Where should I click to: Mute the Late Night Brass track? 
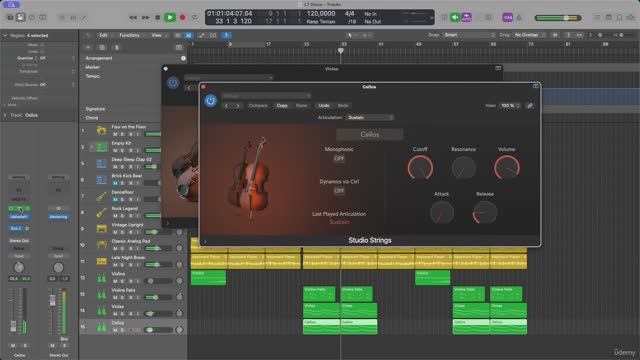click(x=115, y=265)
